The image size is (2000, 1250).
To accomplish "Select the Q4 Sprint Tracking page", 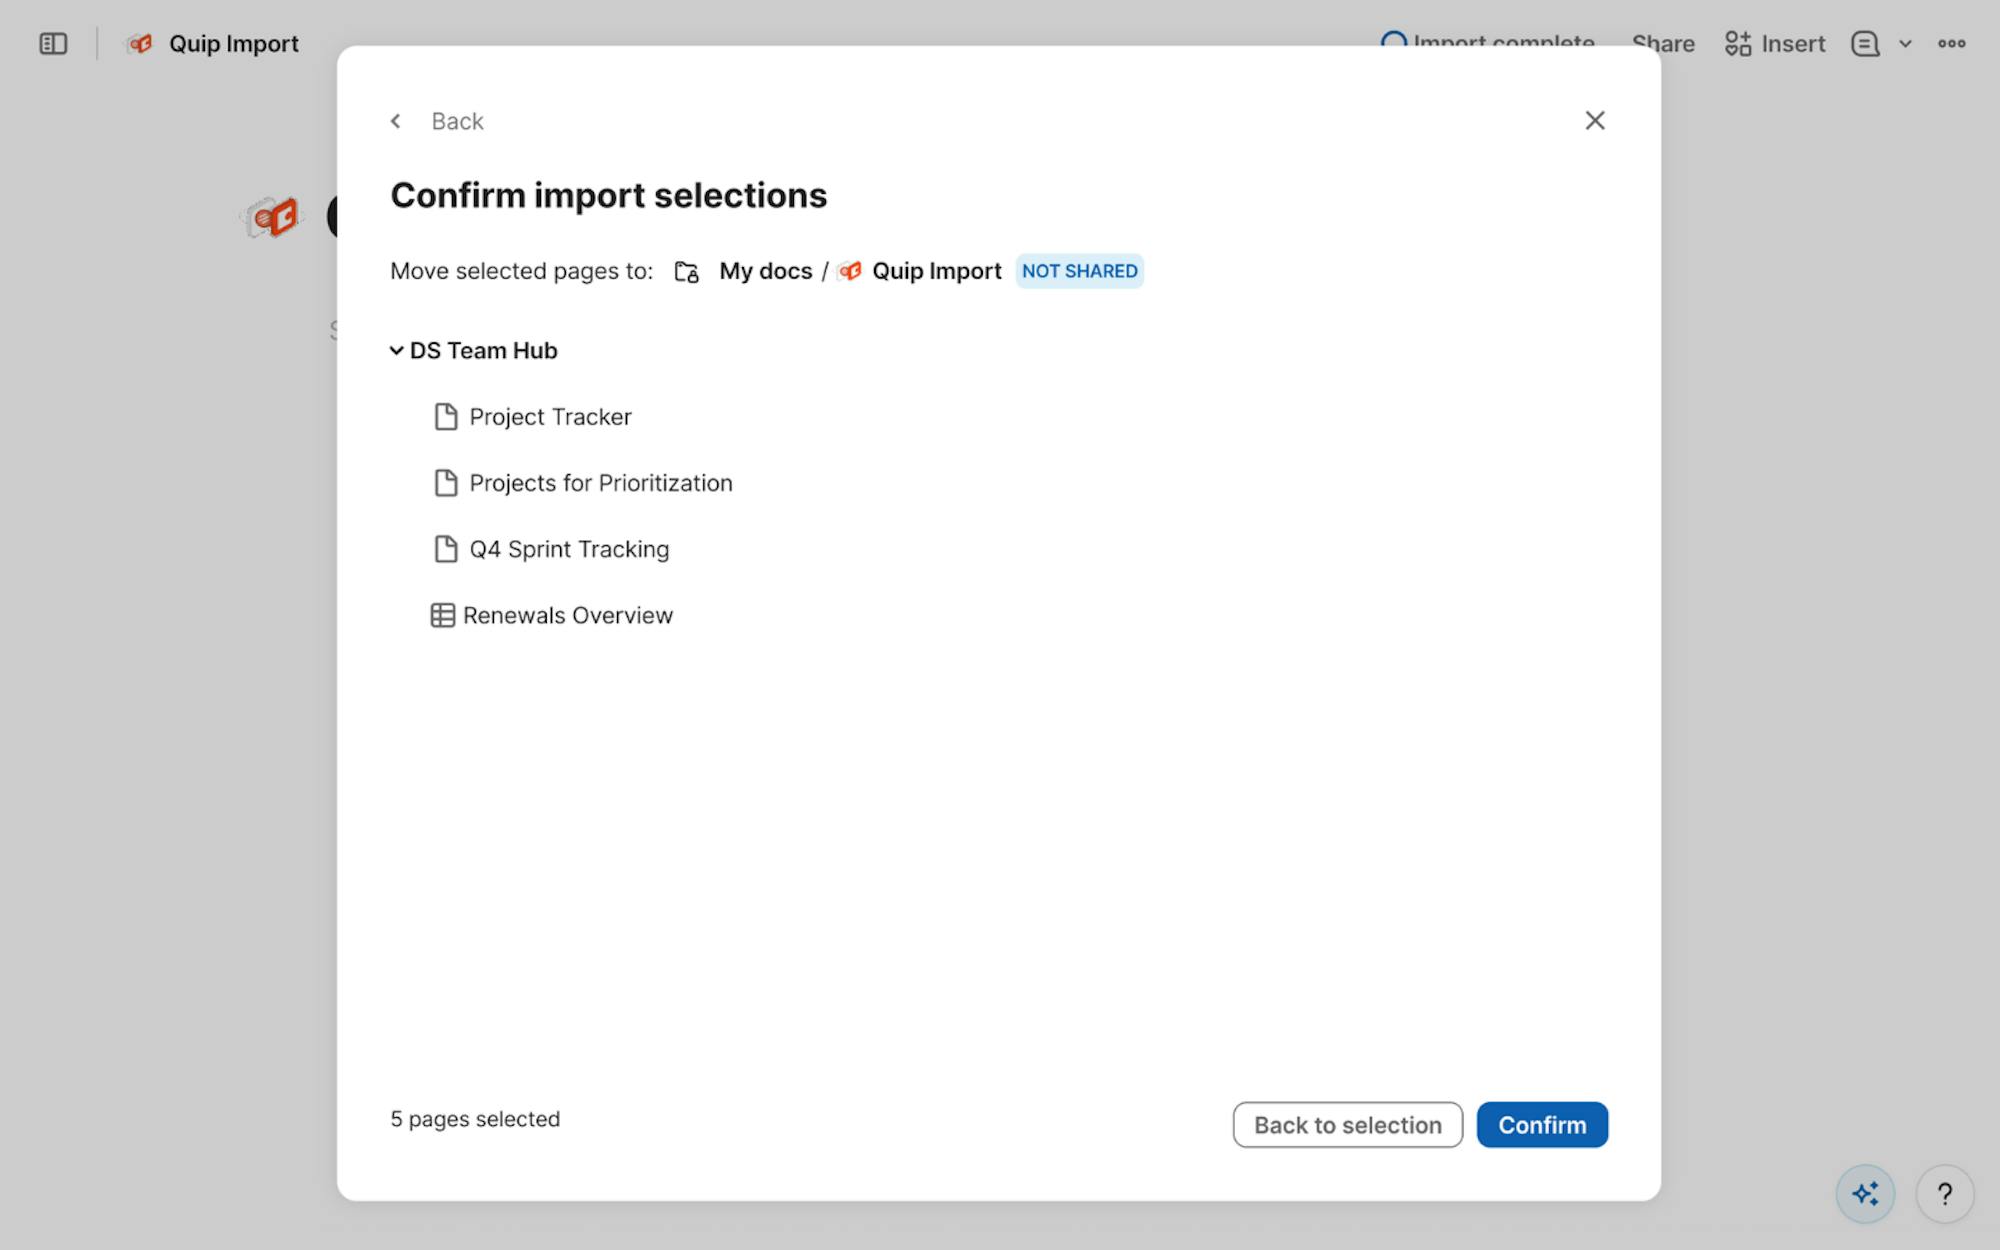I will point(568,549).
